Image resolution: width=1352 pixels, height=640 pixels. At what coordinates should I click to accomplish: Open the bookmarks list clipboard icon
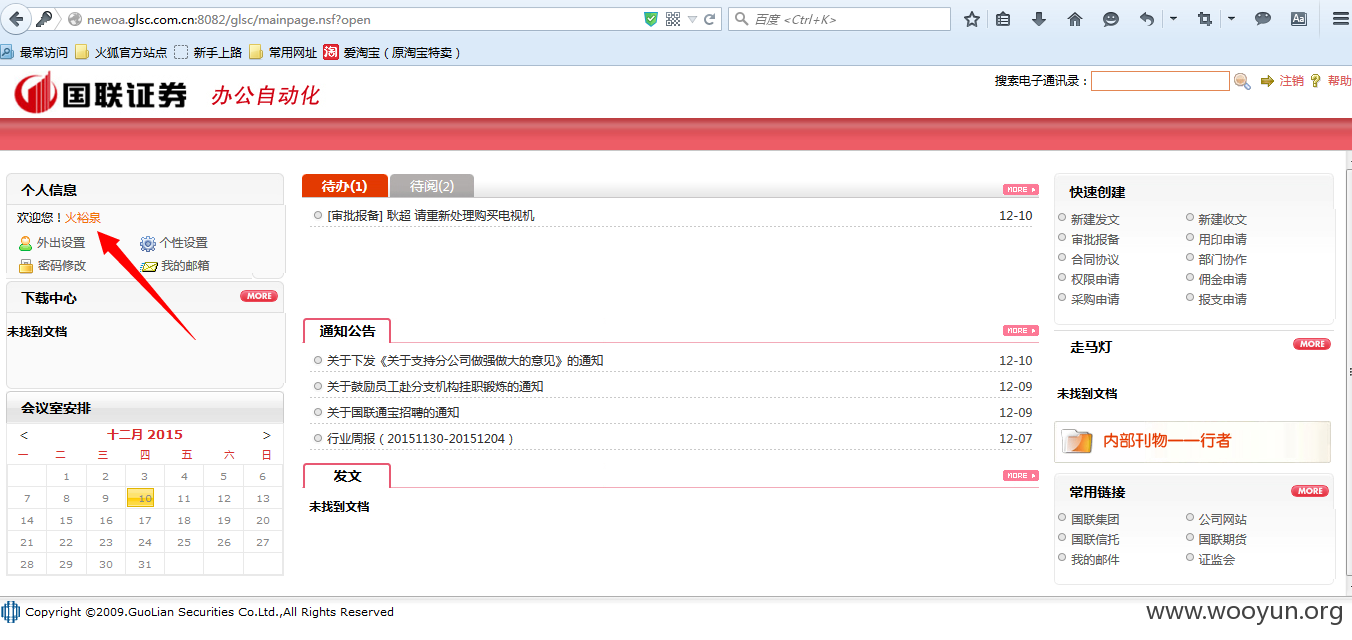1004,19
